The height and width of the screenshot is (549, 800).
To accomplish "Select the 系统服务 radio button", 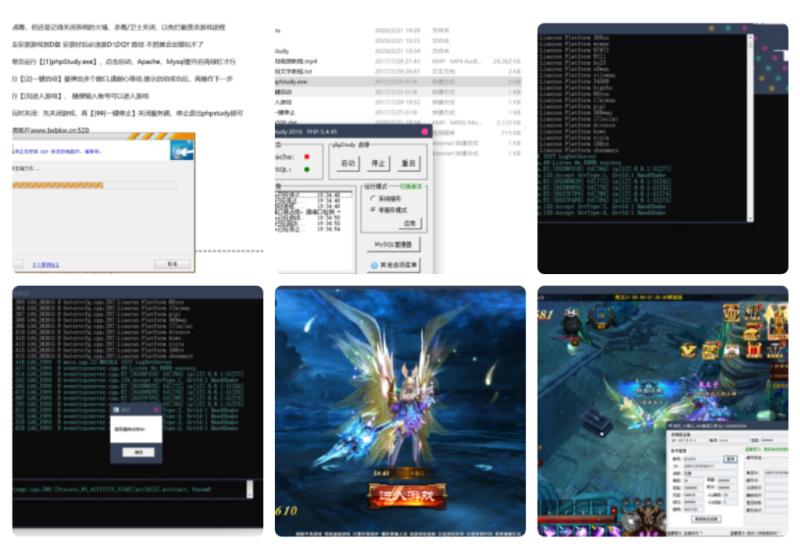I will (373, 199).
